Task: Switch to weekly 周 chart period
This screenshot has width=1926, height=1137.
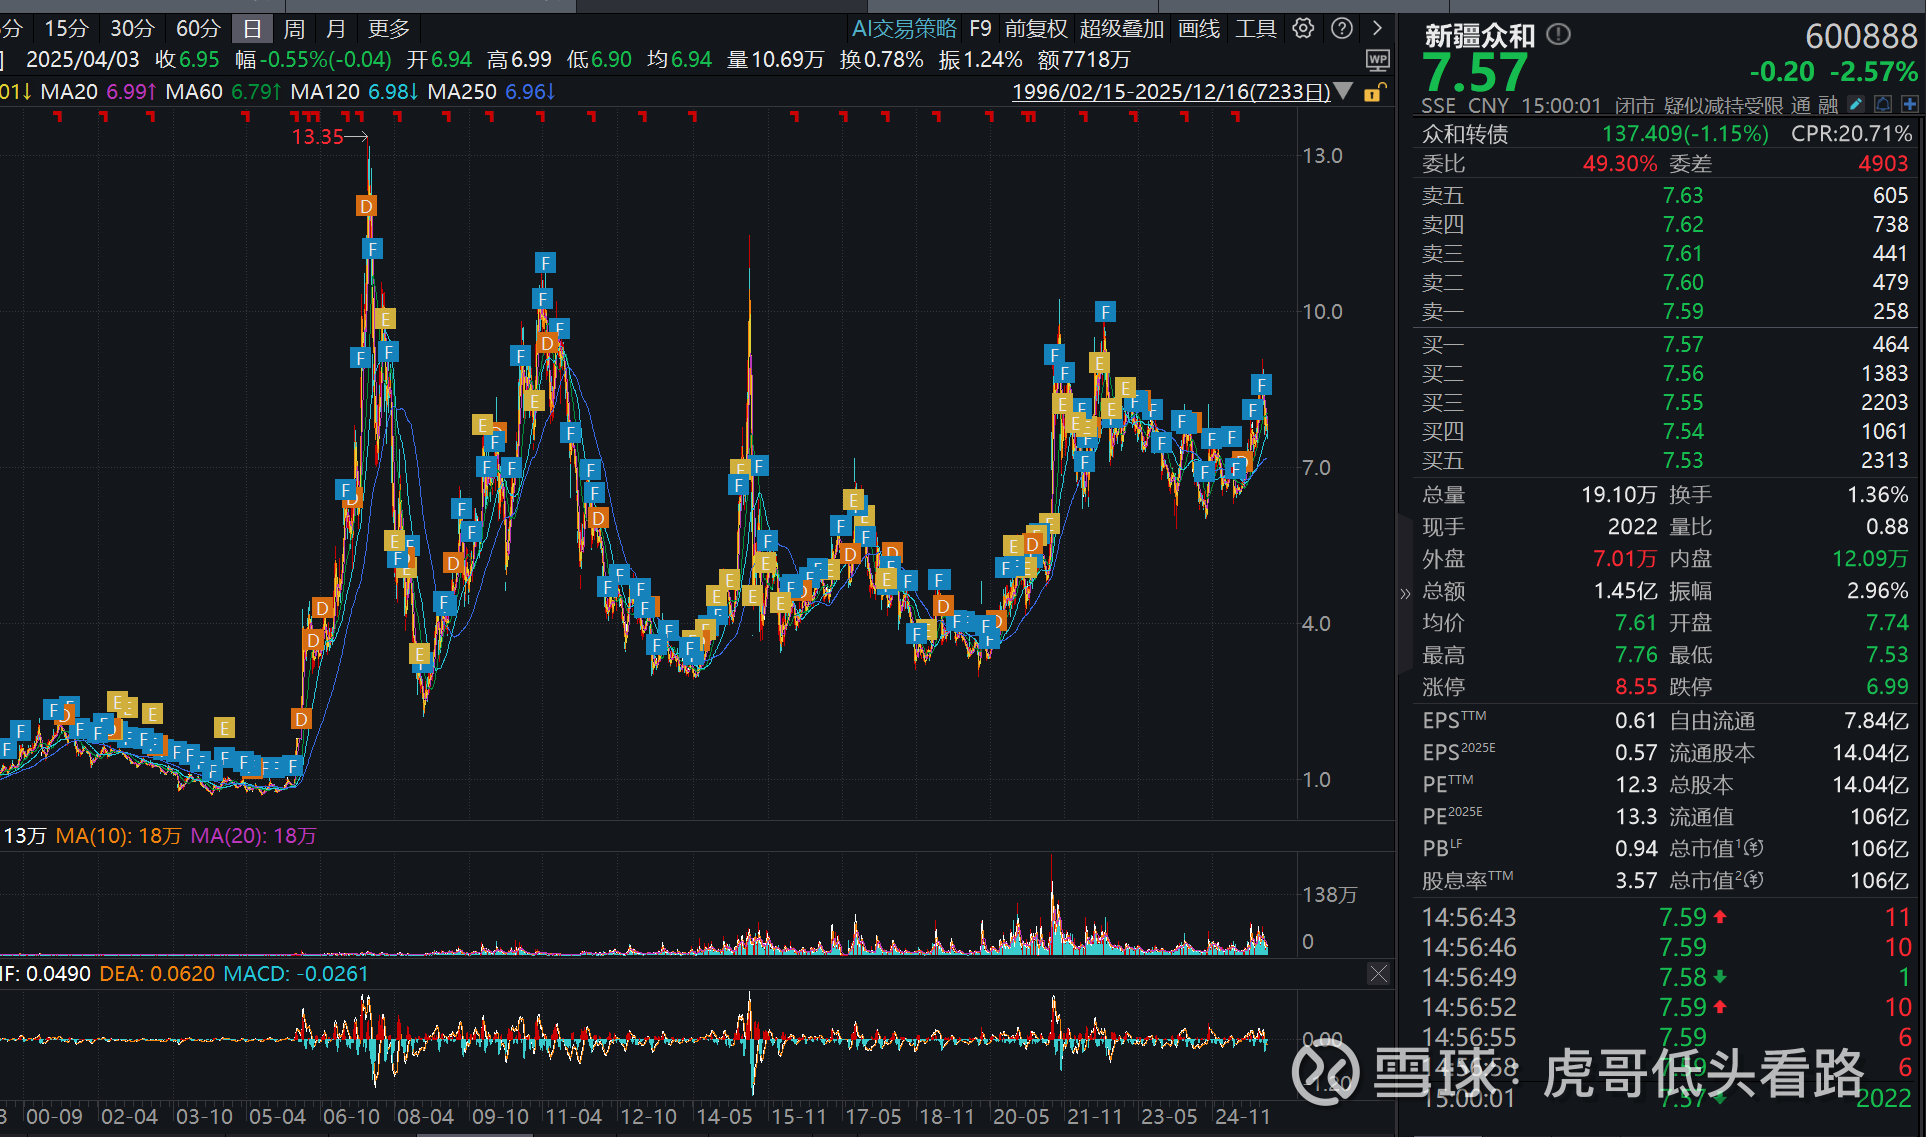Action: point(294,29)
